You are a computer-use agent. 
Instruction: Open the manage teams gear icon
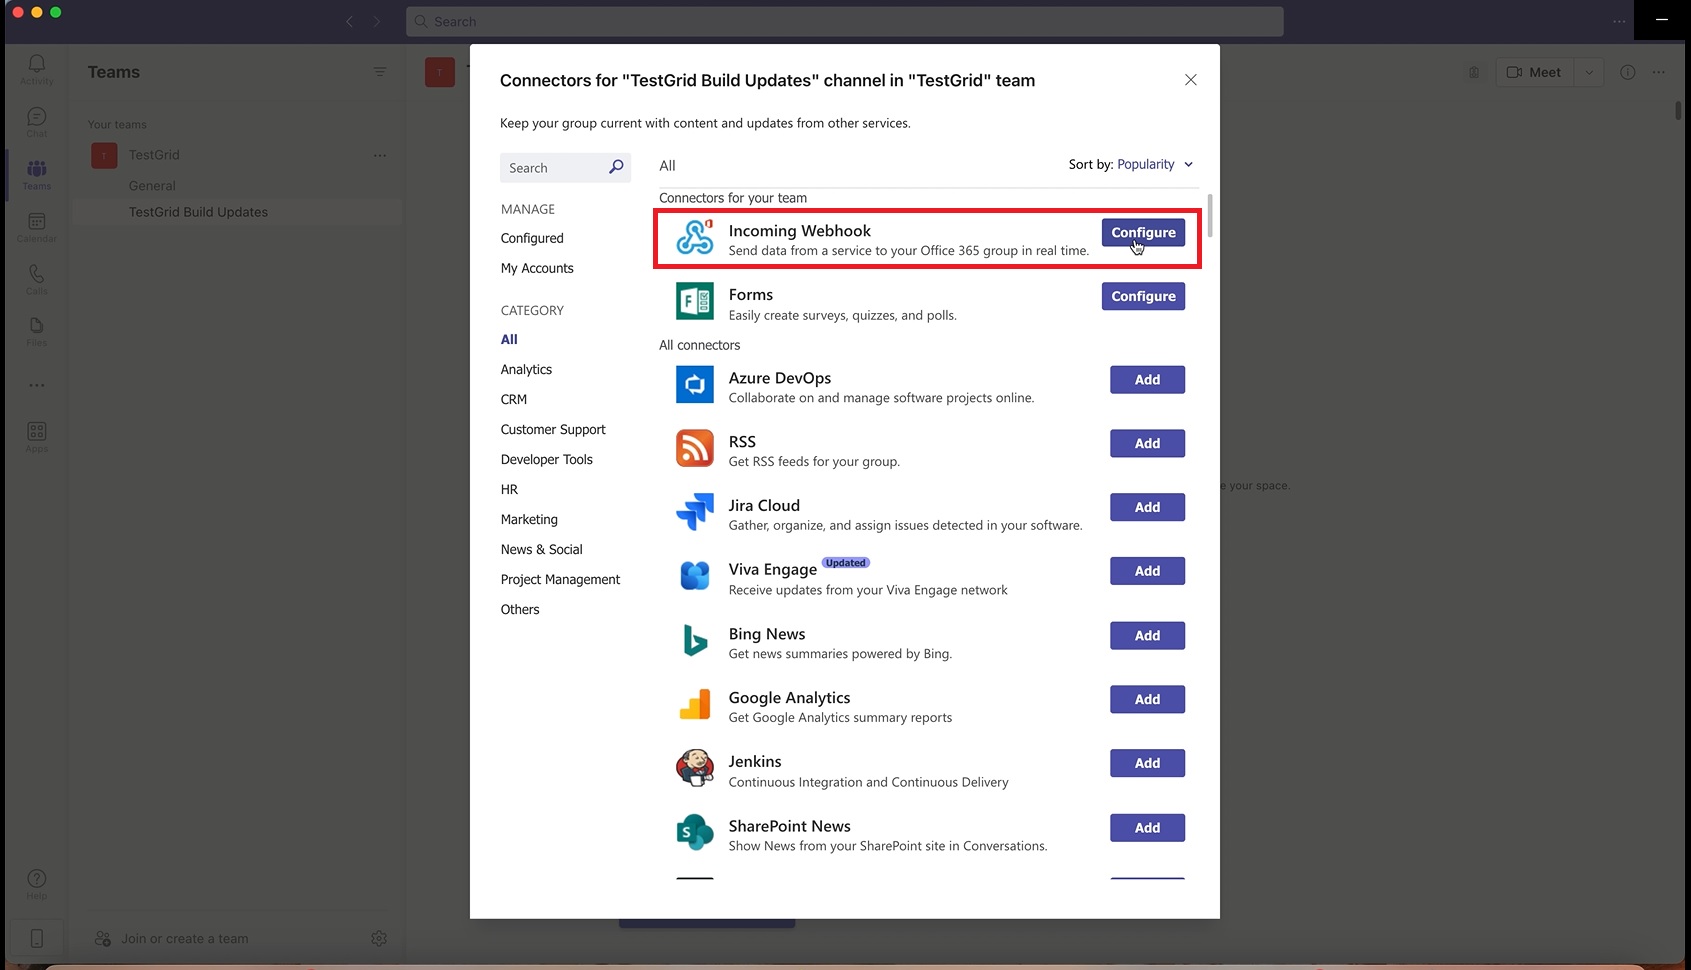click(379, 938)
